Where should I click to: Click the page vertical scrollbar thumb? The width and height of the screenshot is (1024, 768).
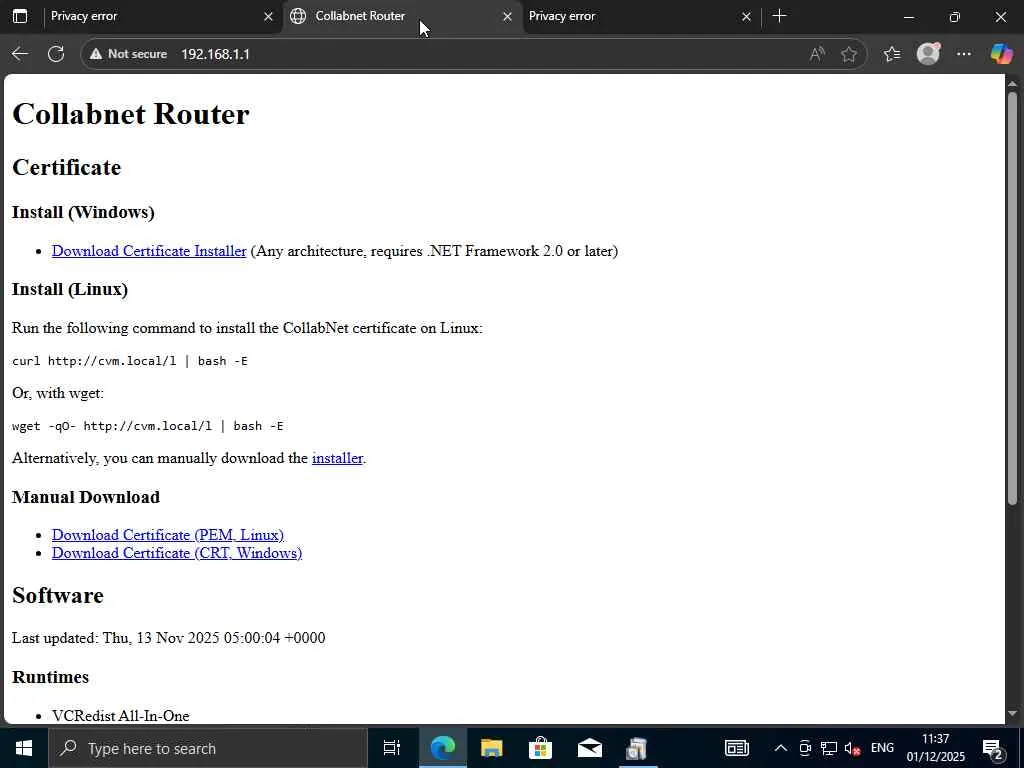tap(1012, 297)
